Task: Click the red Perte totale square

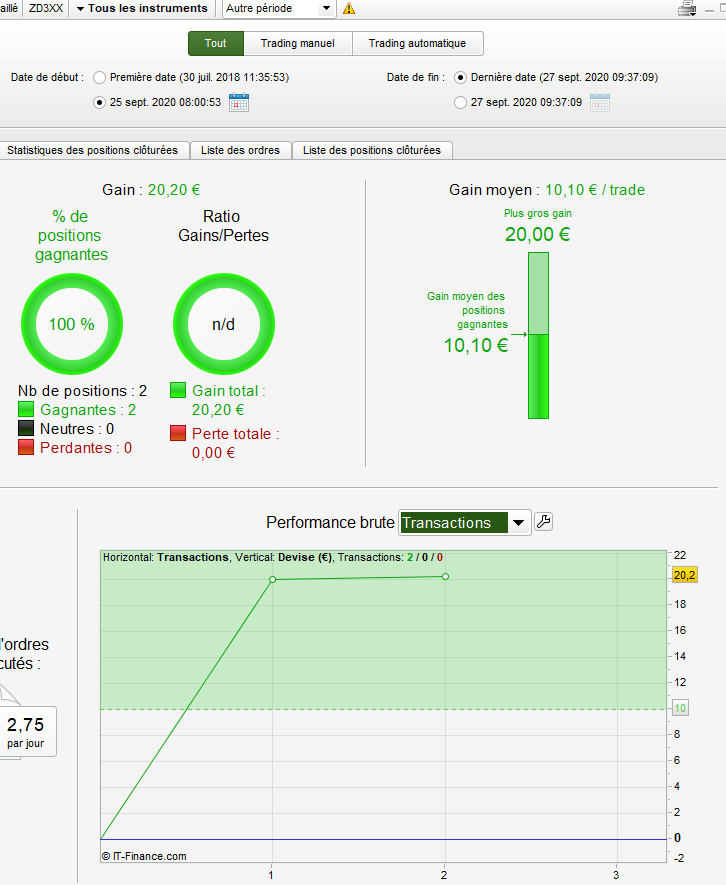Action: click(178, 433)
